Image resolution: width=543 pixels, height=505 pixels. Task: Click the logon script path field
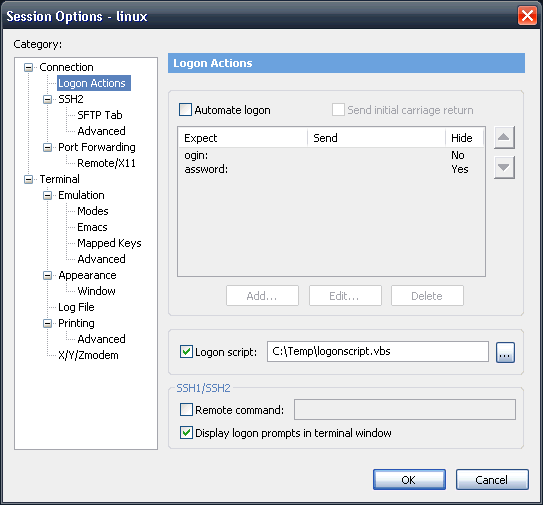tap(377, 352)
